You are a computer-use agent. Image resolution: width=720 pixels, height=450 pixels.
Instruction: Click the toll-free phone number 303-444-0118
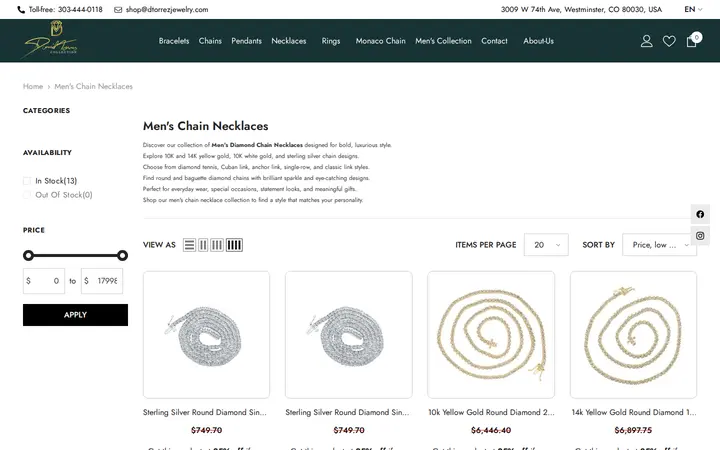pos(80,10)
